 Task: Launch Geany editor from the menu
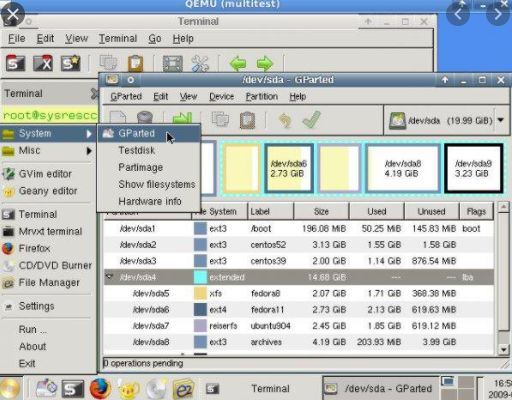click(x=47, y=191)
